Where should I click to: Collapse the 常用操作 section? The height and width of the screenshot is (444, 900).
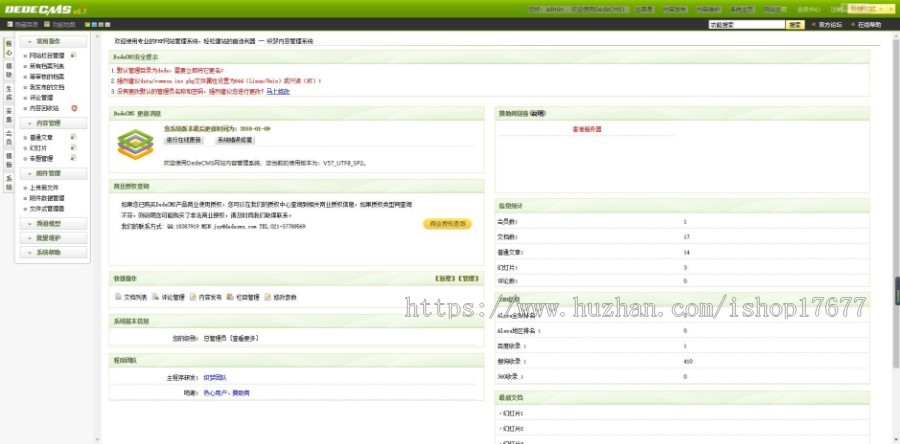pyautogui.click(x=53, y=41)
